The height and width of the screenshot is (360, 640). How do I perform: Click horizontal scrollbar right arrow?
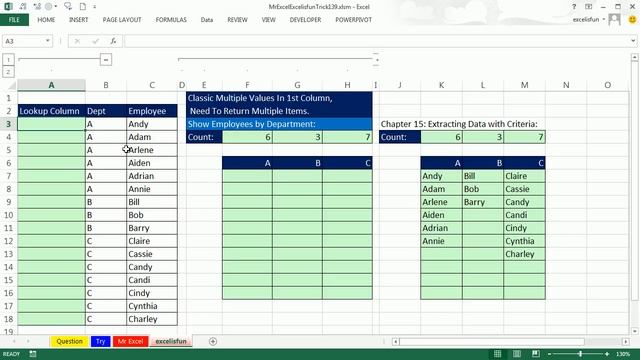(626, 341)
